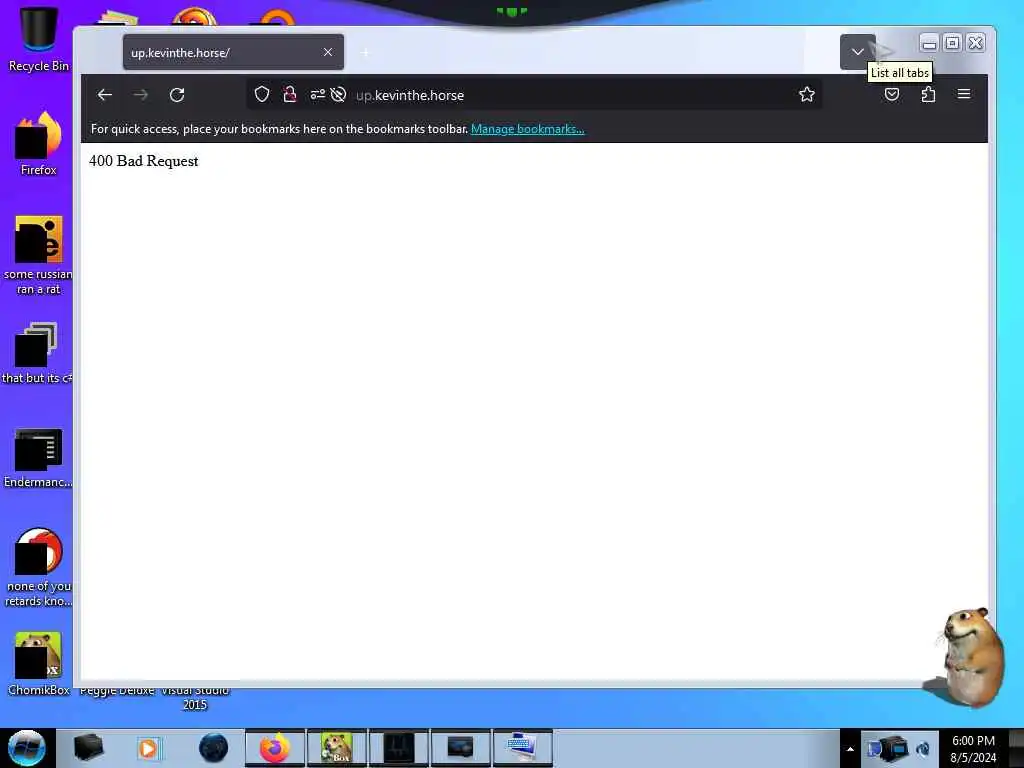This screenshot has width=1024, height=768.
Task: Minimize the Firefox window
Action: pos(929,43)
